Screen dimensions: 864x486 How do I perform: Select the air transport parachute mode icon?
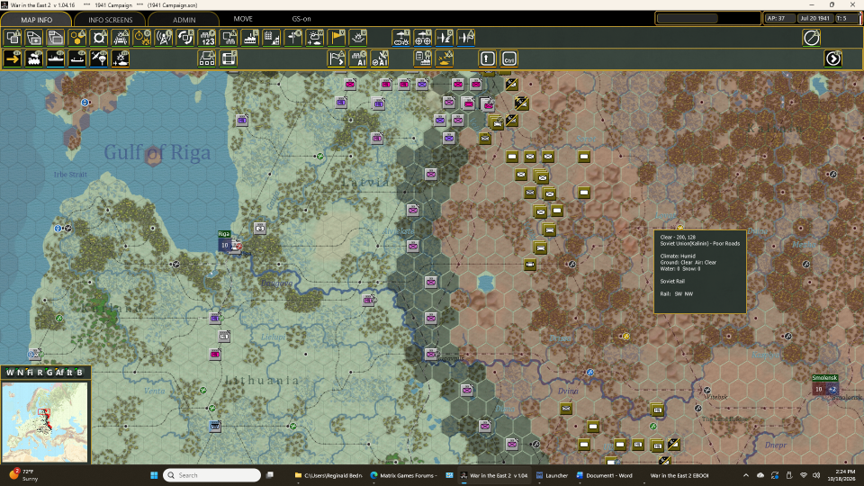(x=99, y=58)
